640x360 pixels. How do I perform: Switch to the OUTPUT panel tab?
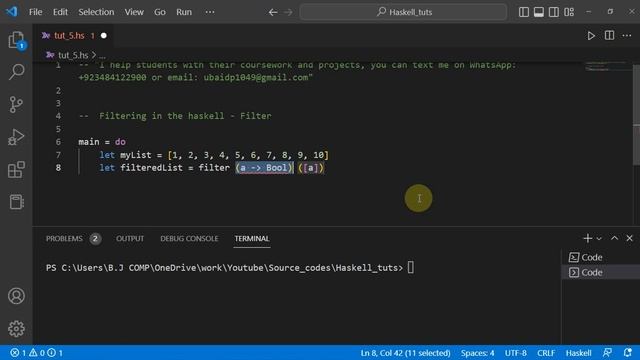pyautogui.click(x=130, y=238)
